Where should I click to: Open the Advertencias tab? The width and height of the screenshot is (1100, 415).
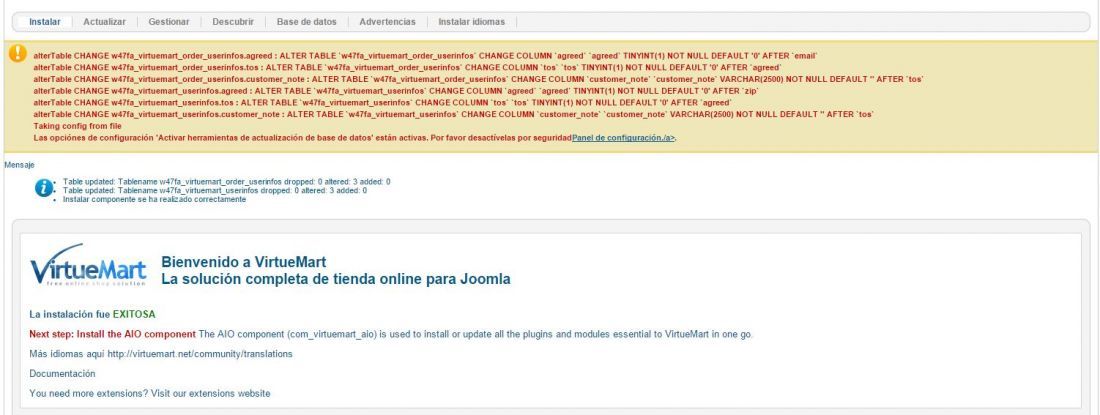(x=387, y=22)
